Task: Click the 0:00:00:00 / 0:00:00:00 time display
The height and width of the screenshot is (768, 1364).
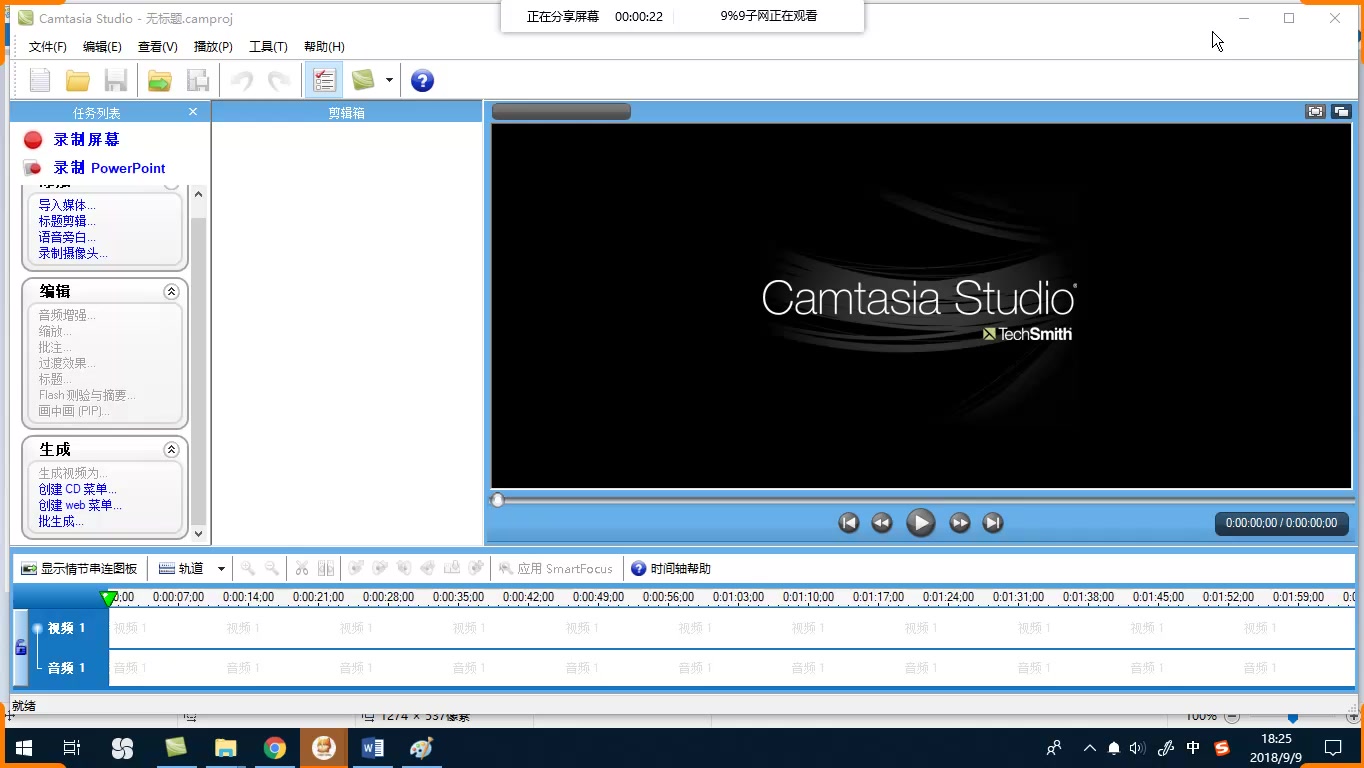Action: pyautogui.click(x=1281, y=523)
